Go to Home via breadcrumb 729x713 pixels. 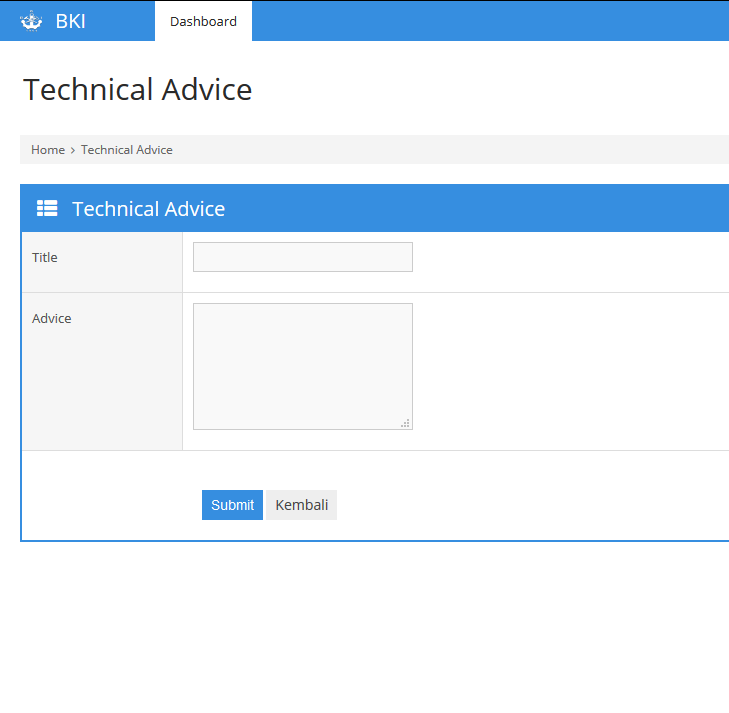(48, 150)
